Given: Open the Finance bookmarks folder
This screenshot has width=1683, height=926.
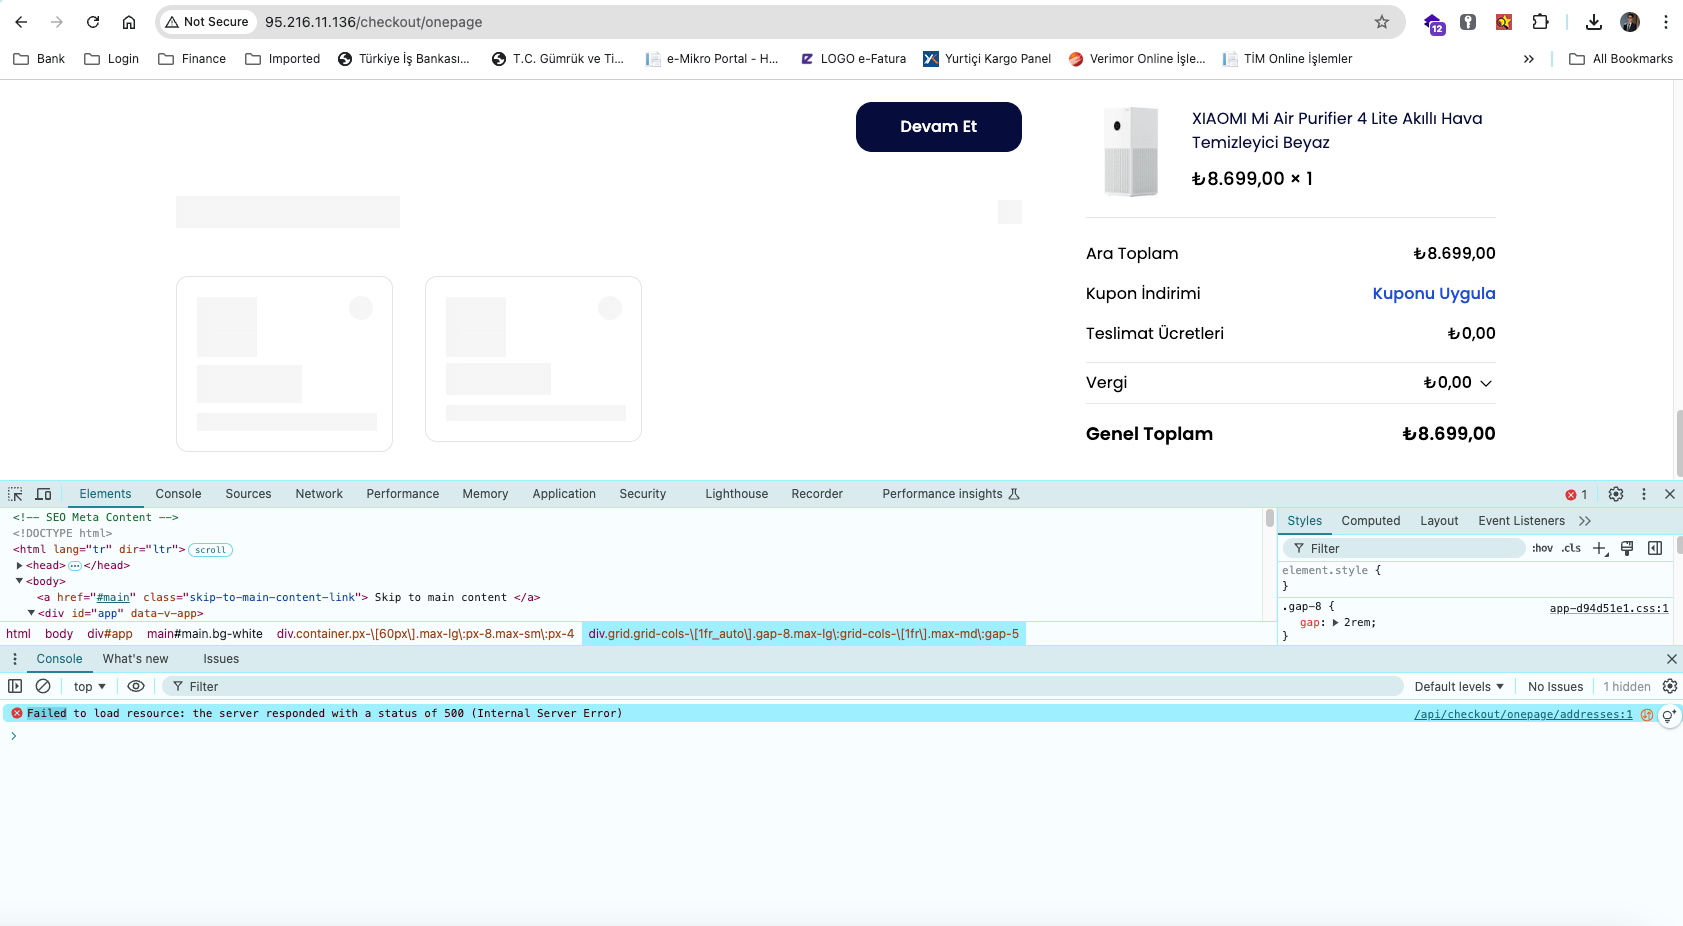Looking at the screenshot, I should pos(192,59).
